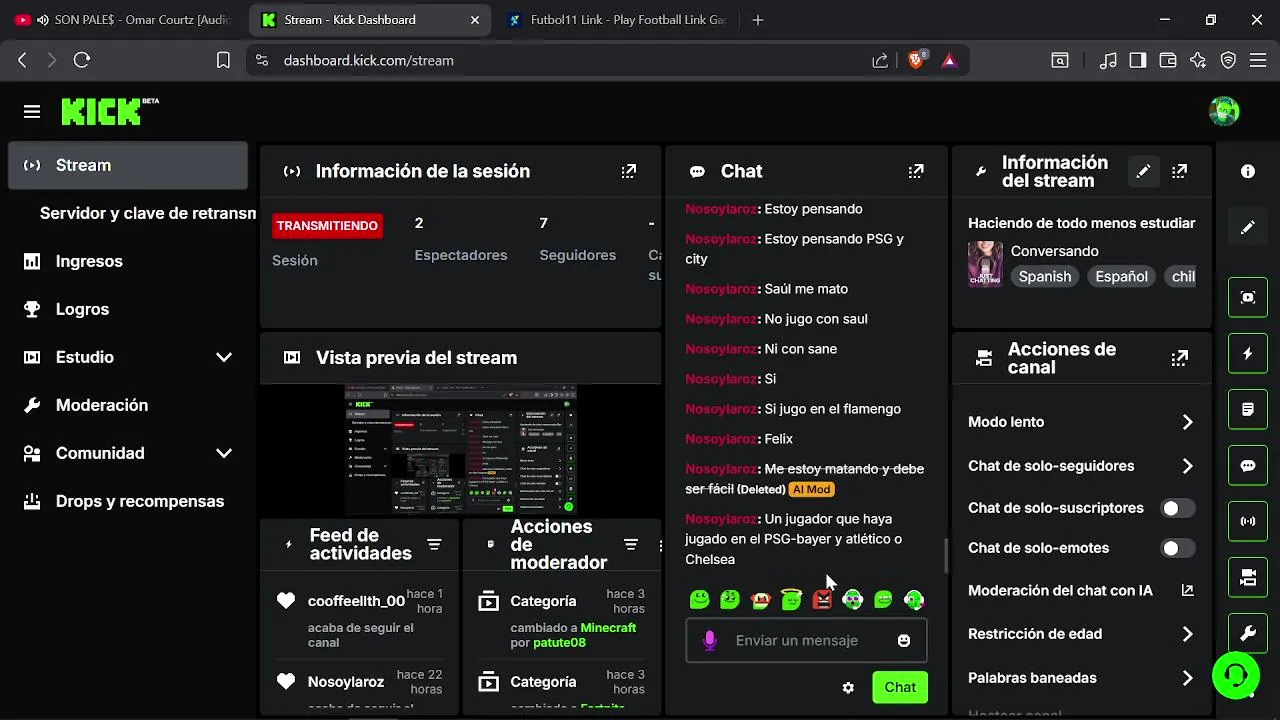Click the info icon in the right rail
The height and width of the screenshot is (720, 1280).
point(1247,171)
